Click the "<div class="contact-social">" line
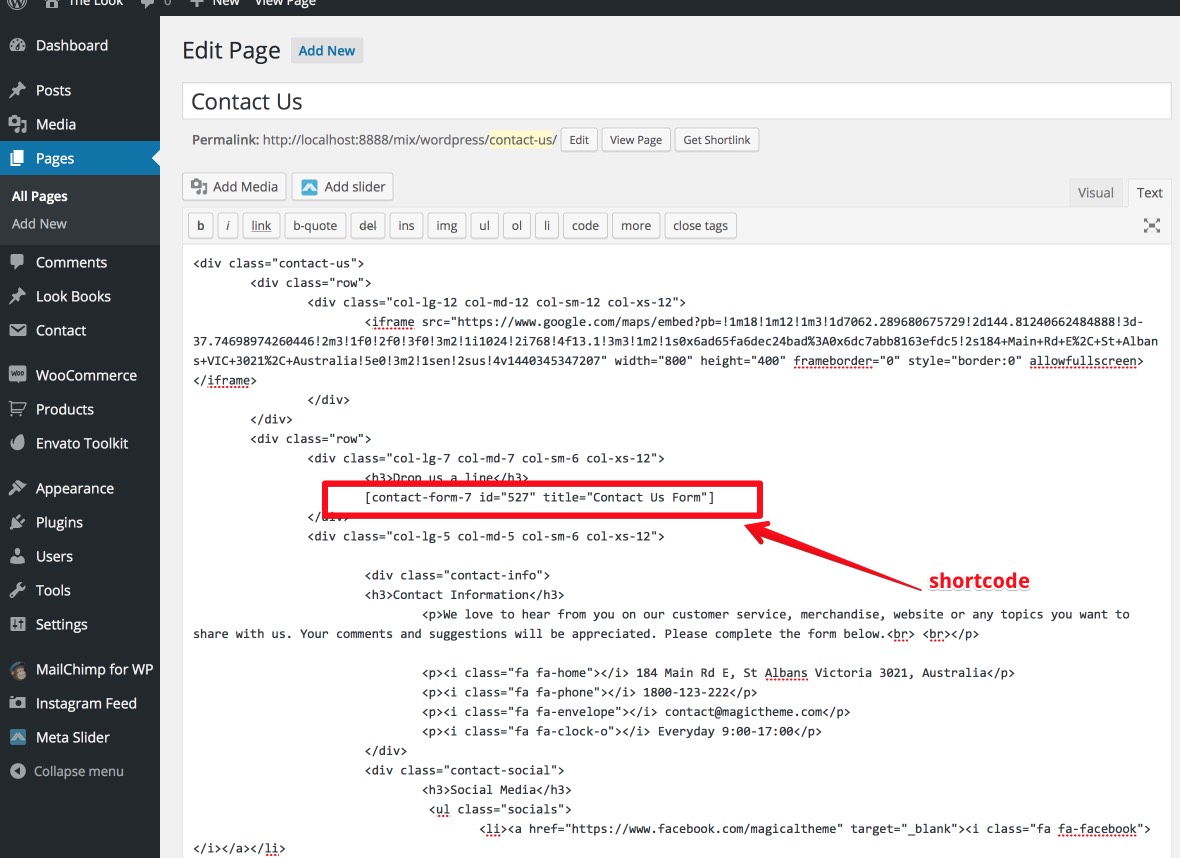Image resolution: width=1180 pixels, height=858 pixels. (x=464, y=770)
